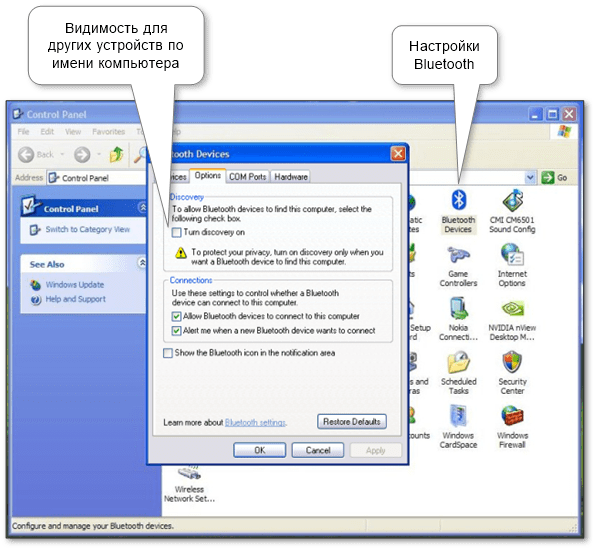Click the Control Panel title bar icon
Screen dimensions: 596x550
17,114
